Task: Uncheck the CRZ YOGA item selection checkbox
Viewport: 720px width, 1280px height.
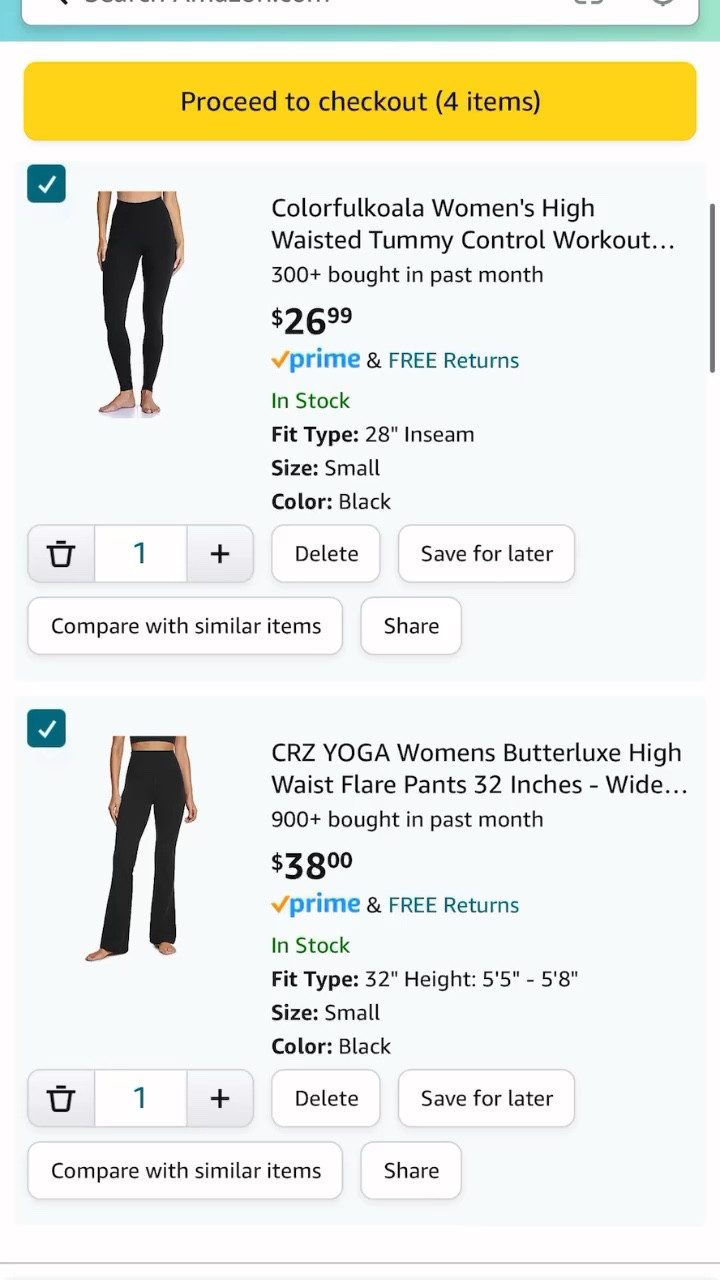Action: pyautogui.click(x=46, y=729)
